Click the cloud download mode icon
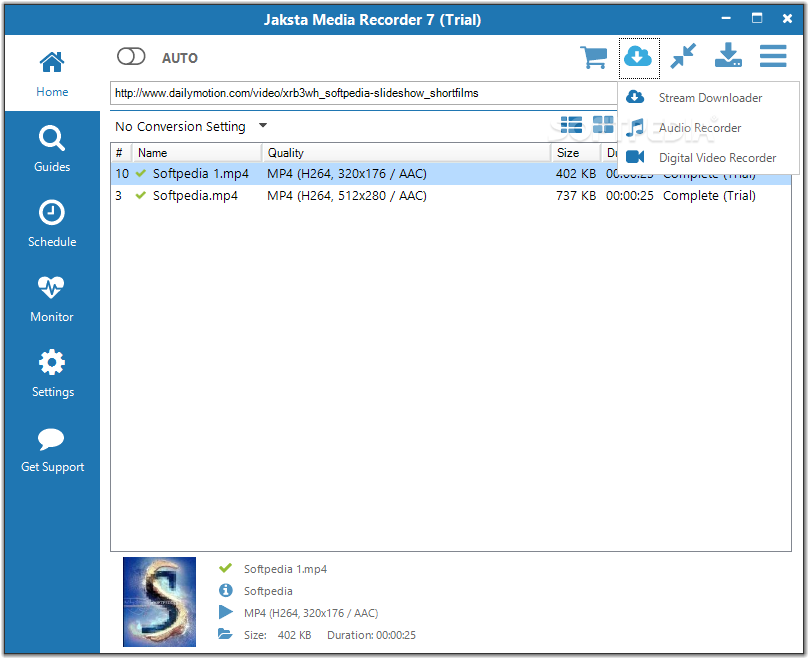The height and width of the screenshot is (658, 808). point(638,57)
